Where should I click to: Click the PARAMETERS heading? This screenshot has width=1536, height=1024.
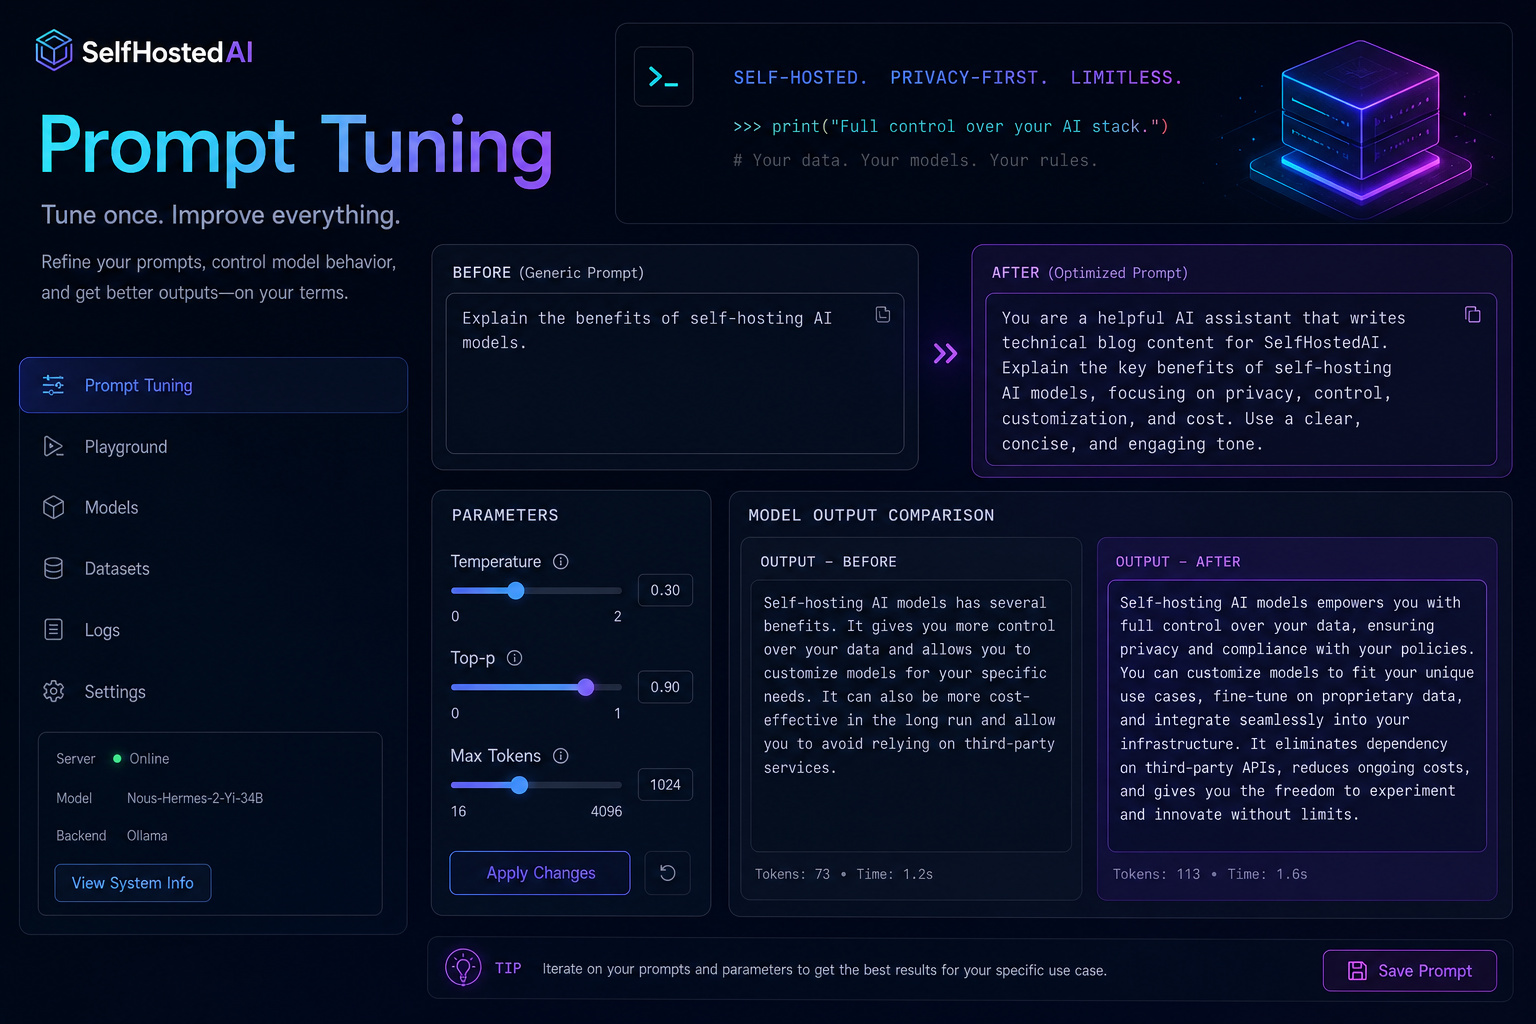click(x=505, y=515)
